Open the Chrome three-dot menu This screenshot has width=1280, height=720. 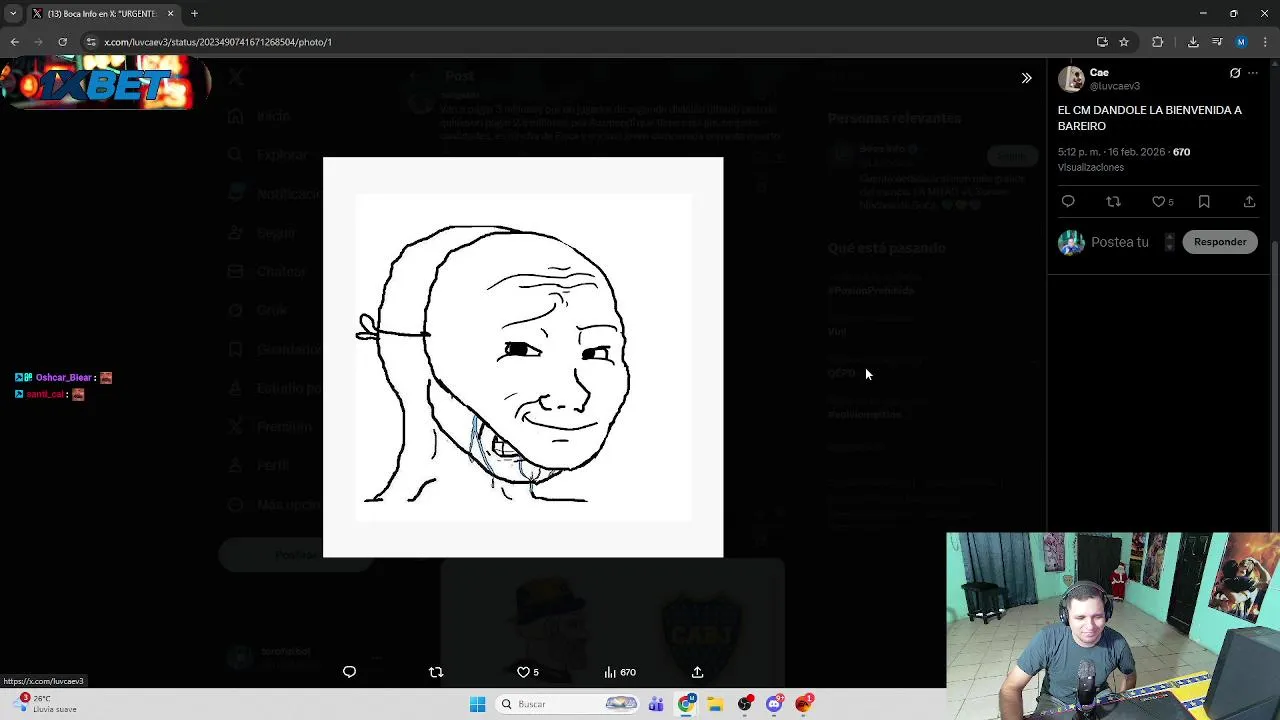[1265, 42]
